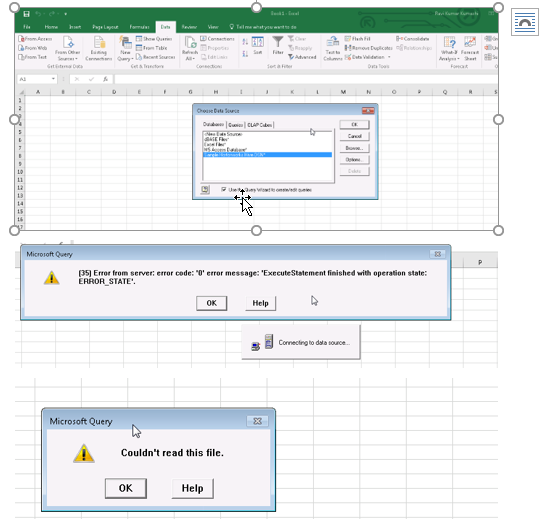
Task: Click OK on the Couldn't read this file dialog
Action: [x=125, y=488]
